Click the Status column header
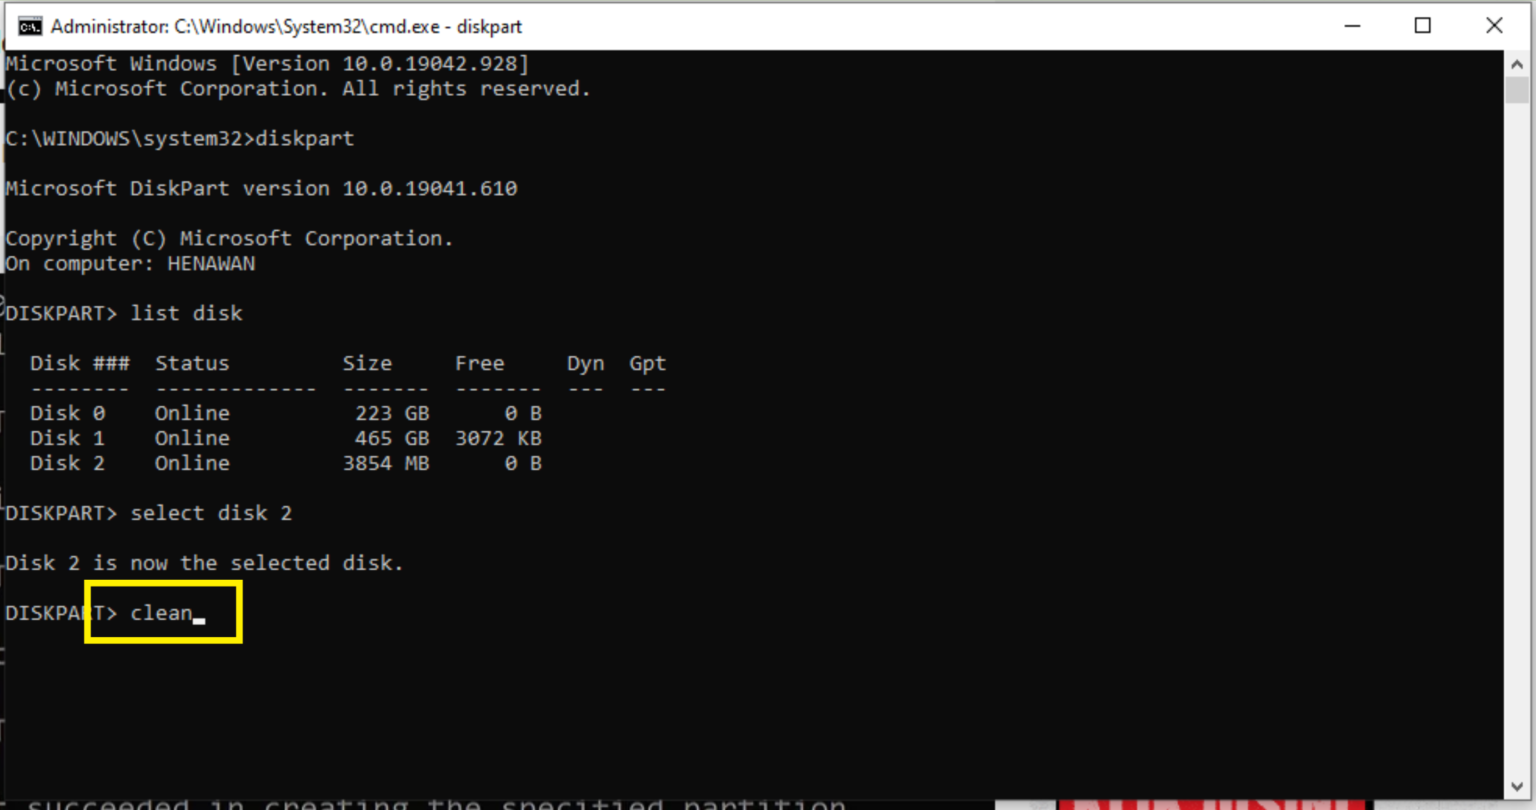The width and height of the screenshot is (1536, 810). click(x=192, y=363)
